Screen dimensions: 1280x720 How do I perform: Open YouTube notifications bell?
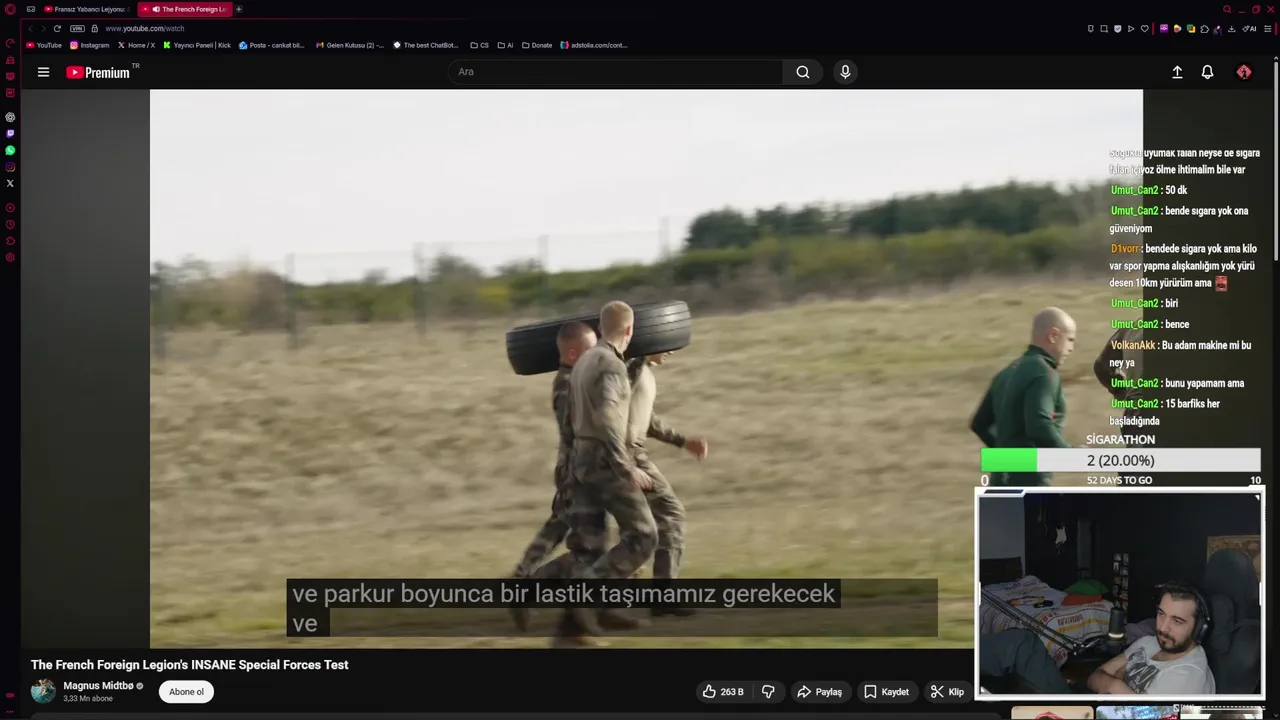(1207, 72)
